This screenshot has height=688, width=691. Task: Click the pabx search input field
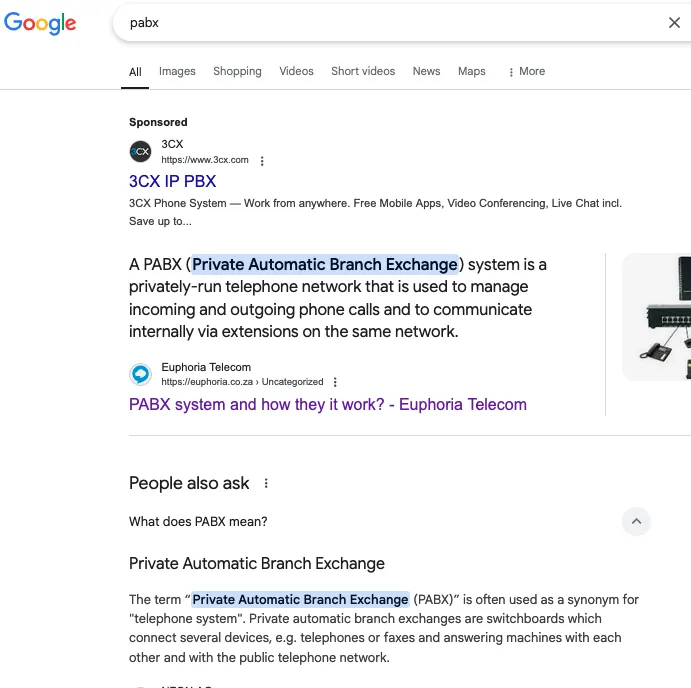click(380, 23)
